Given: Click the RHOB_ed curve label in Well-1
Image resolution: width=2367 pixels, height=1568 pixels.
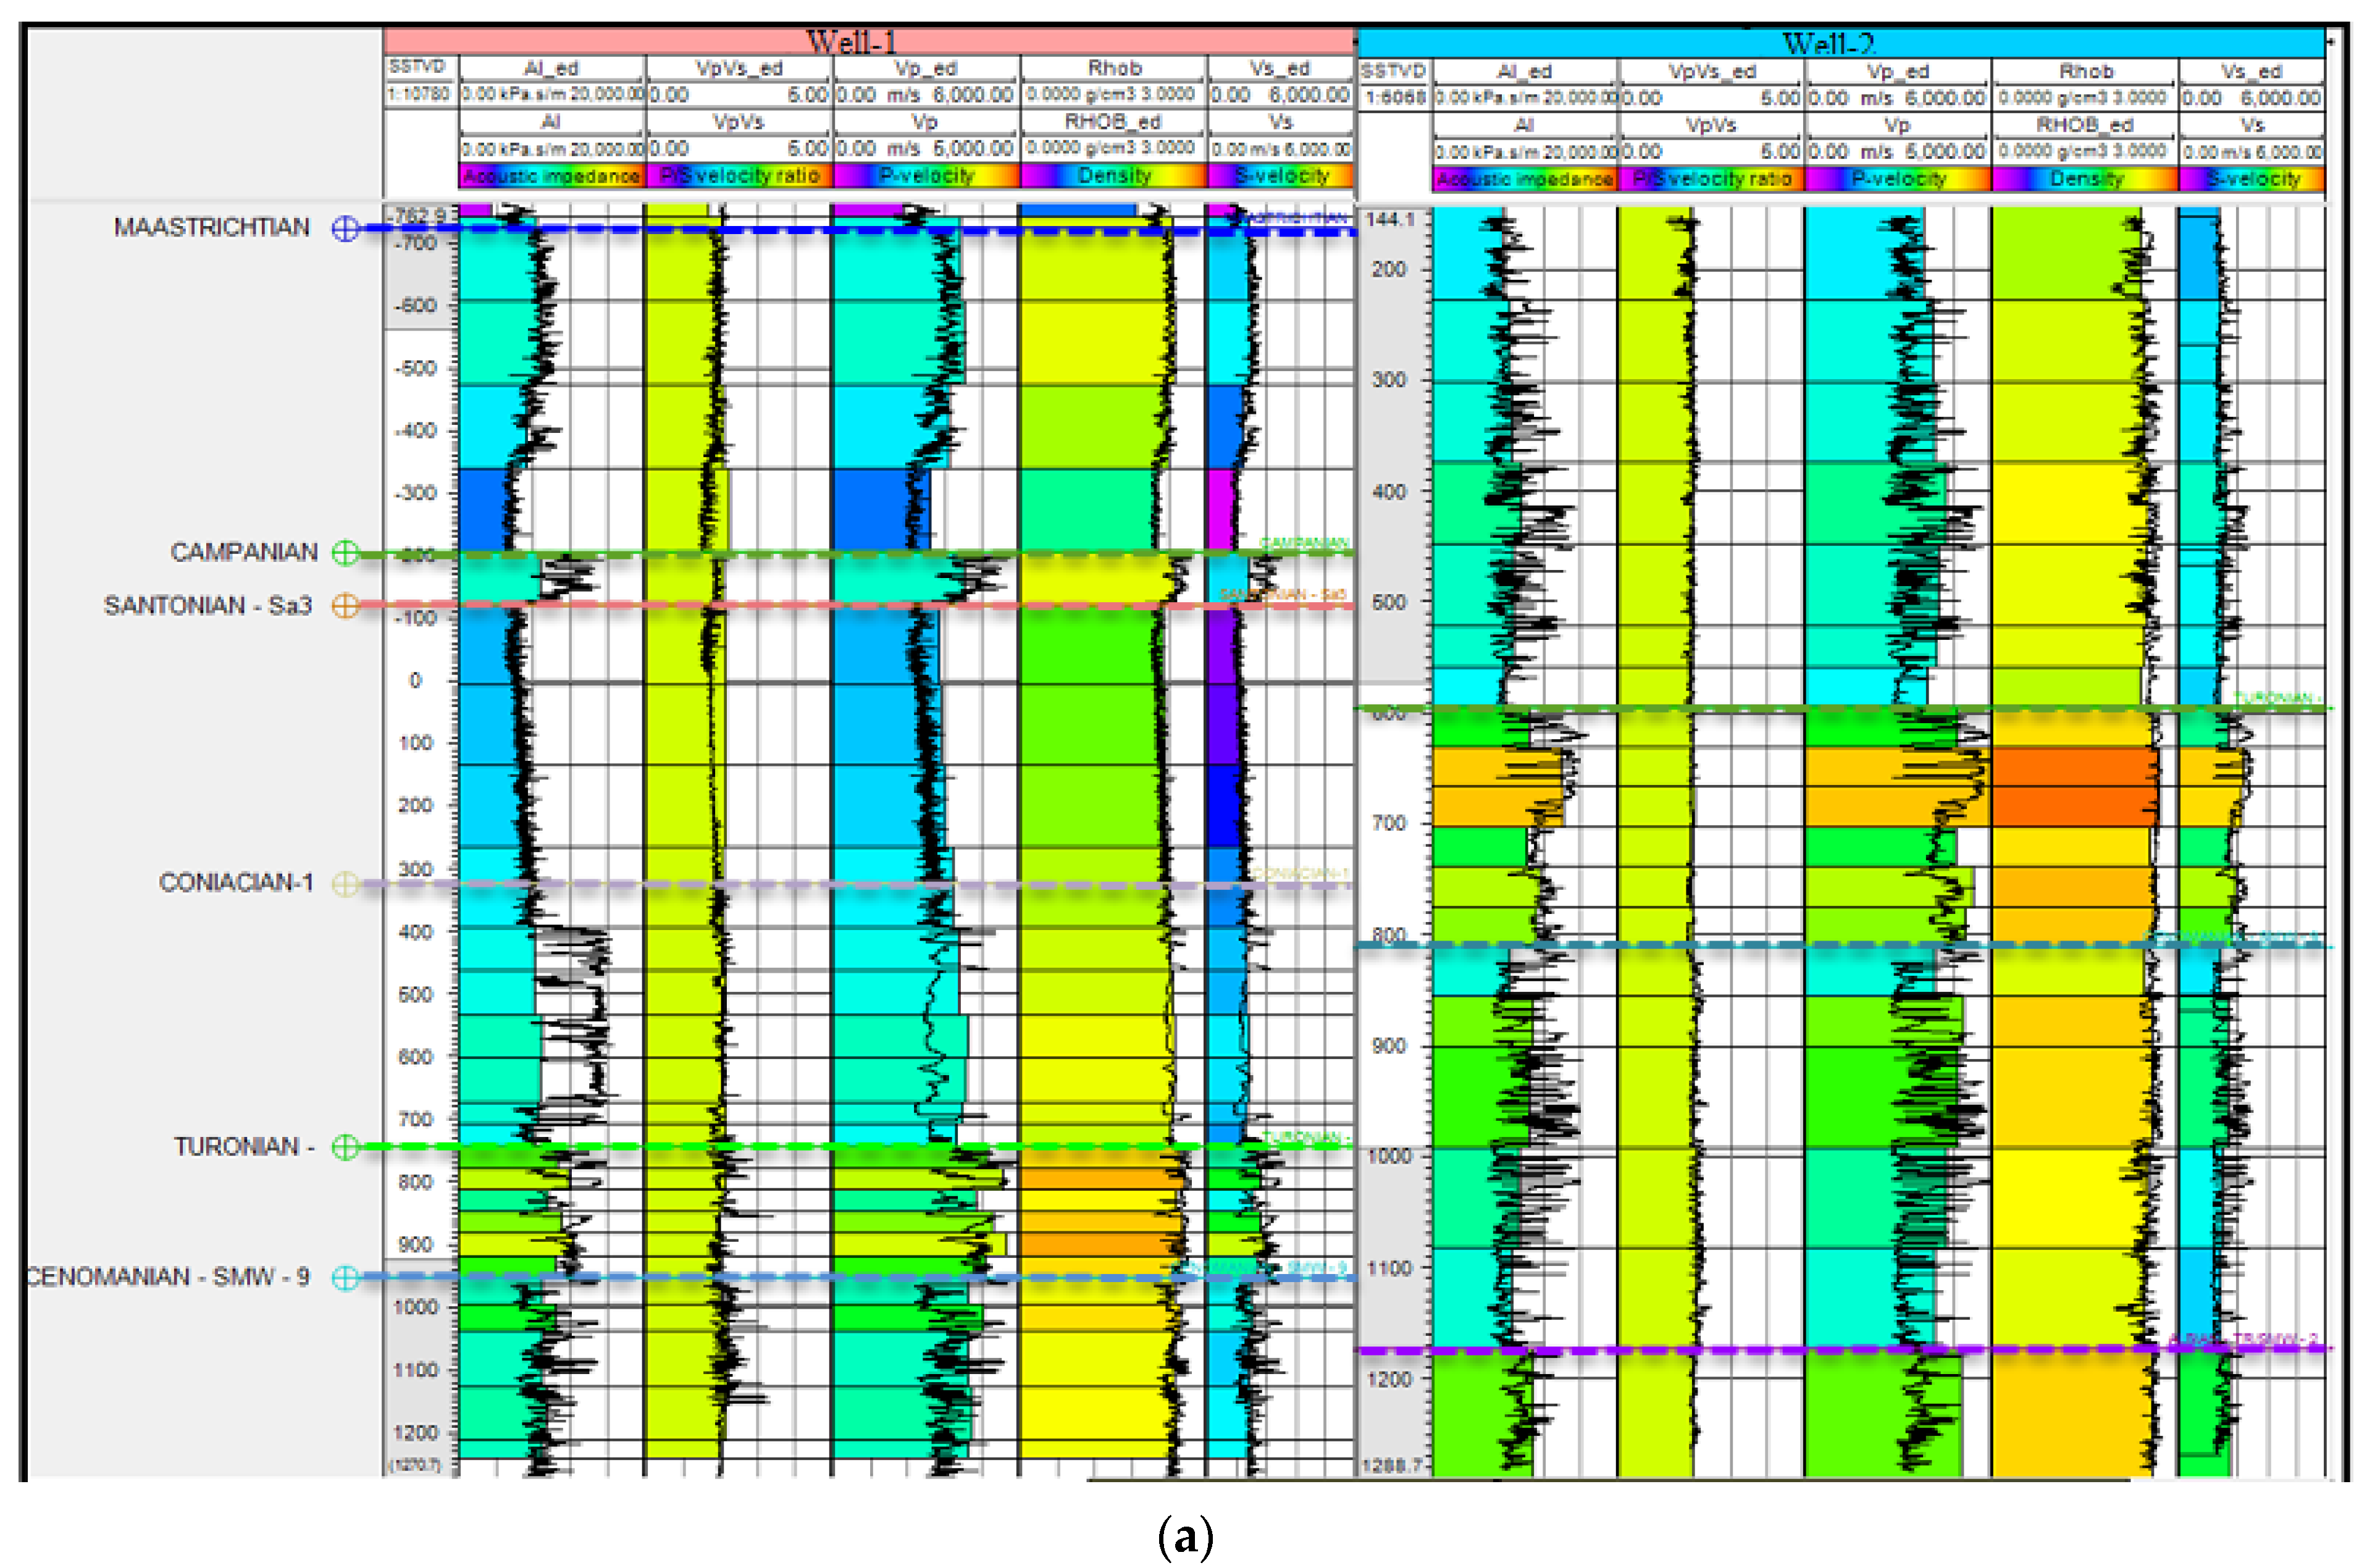Looking at the screenshot, I should [x=1112, y=122].
